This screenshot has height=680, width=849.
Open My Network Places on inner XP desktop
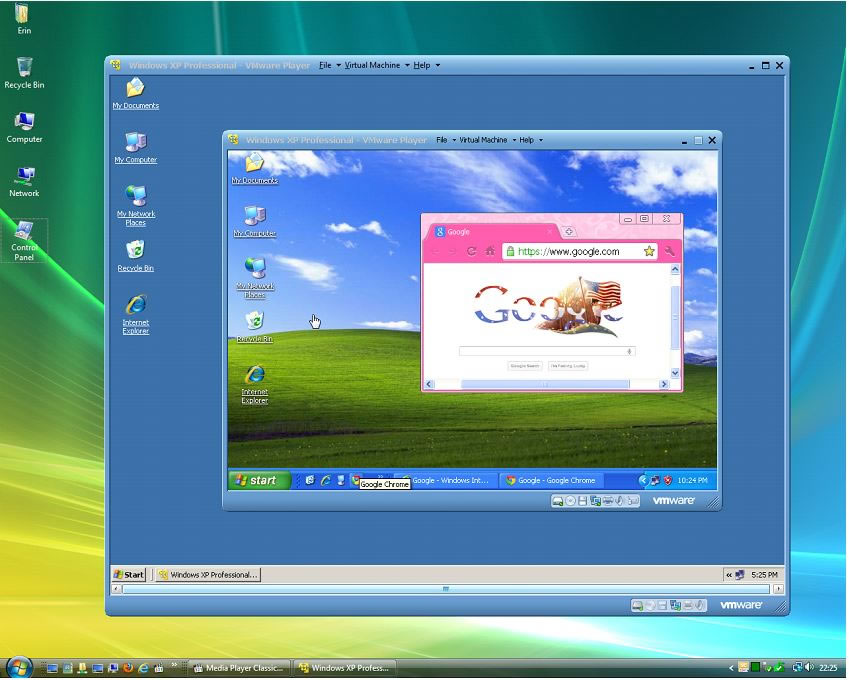tap(254, 278)
